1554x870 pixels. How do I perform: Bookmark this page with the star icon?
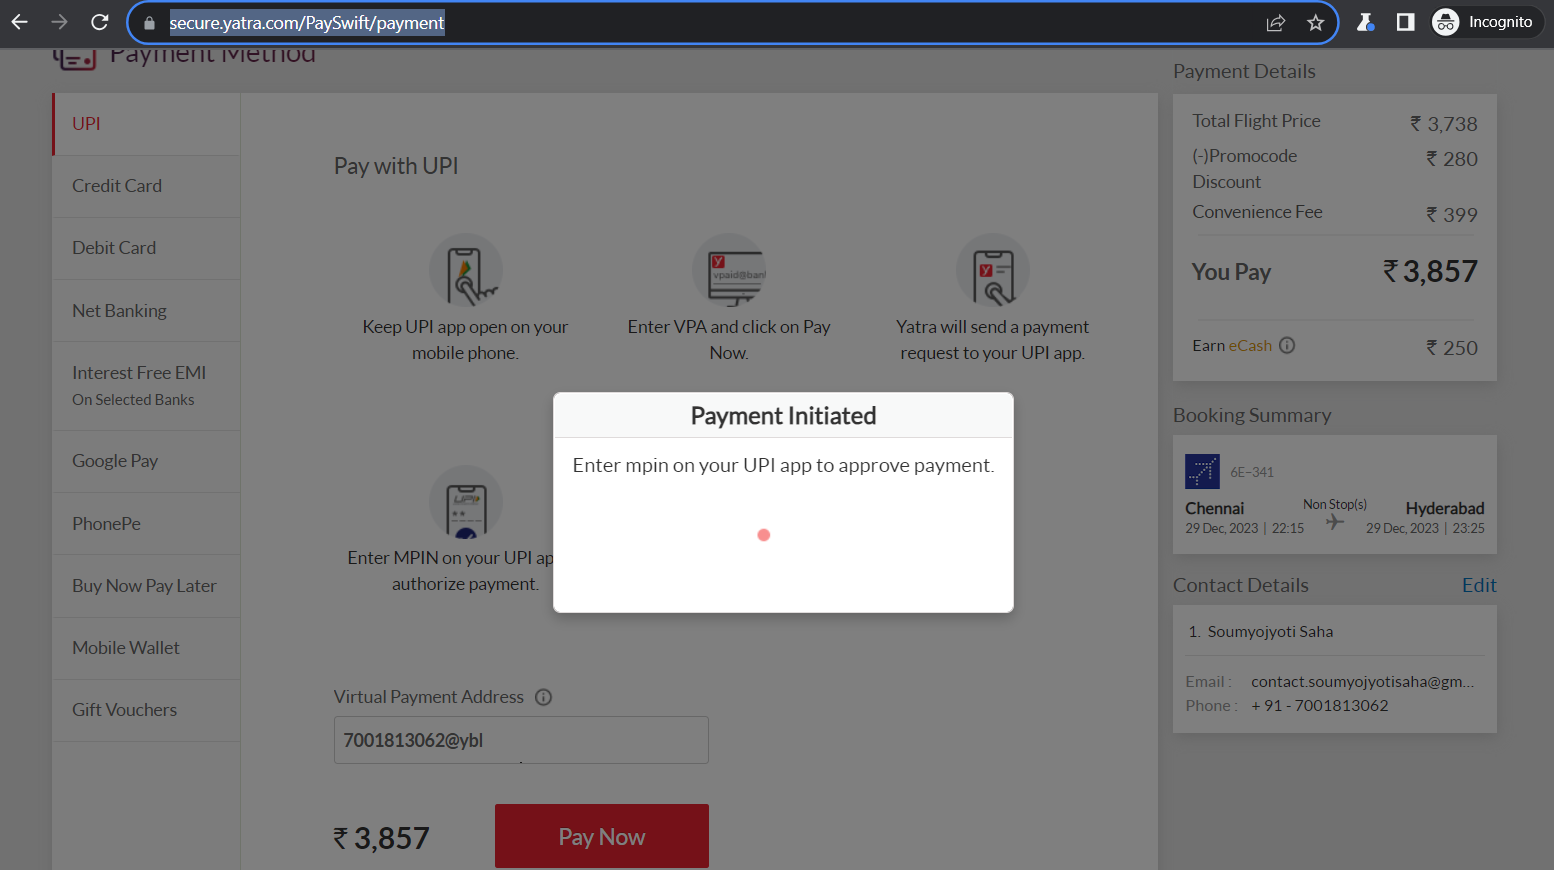pyautogui.click(x=1315, y=23)
